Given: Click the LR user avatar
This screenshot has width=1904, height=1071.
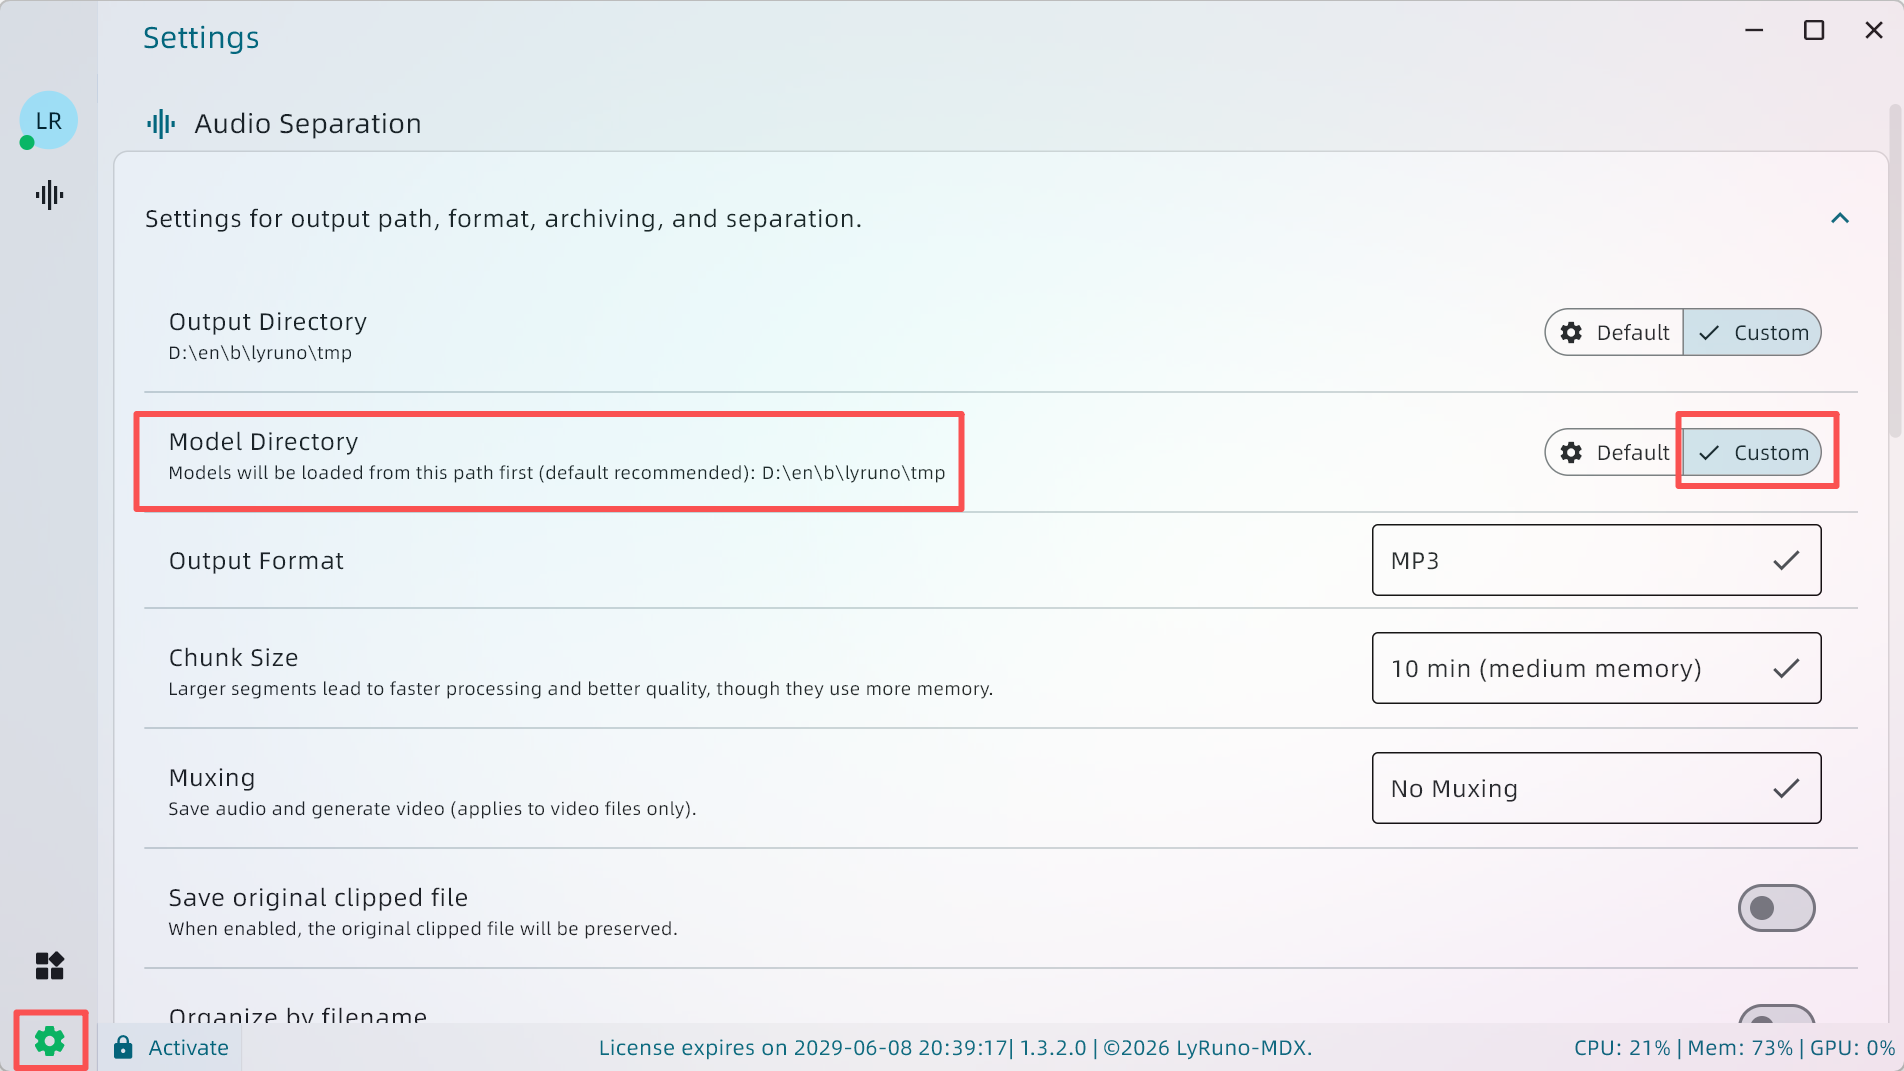Looking at the screenshot, I should (48, 121).
